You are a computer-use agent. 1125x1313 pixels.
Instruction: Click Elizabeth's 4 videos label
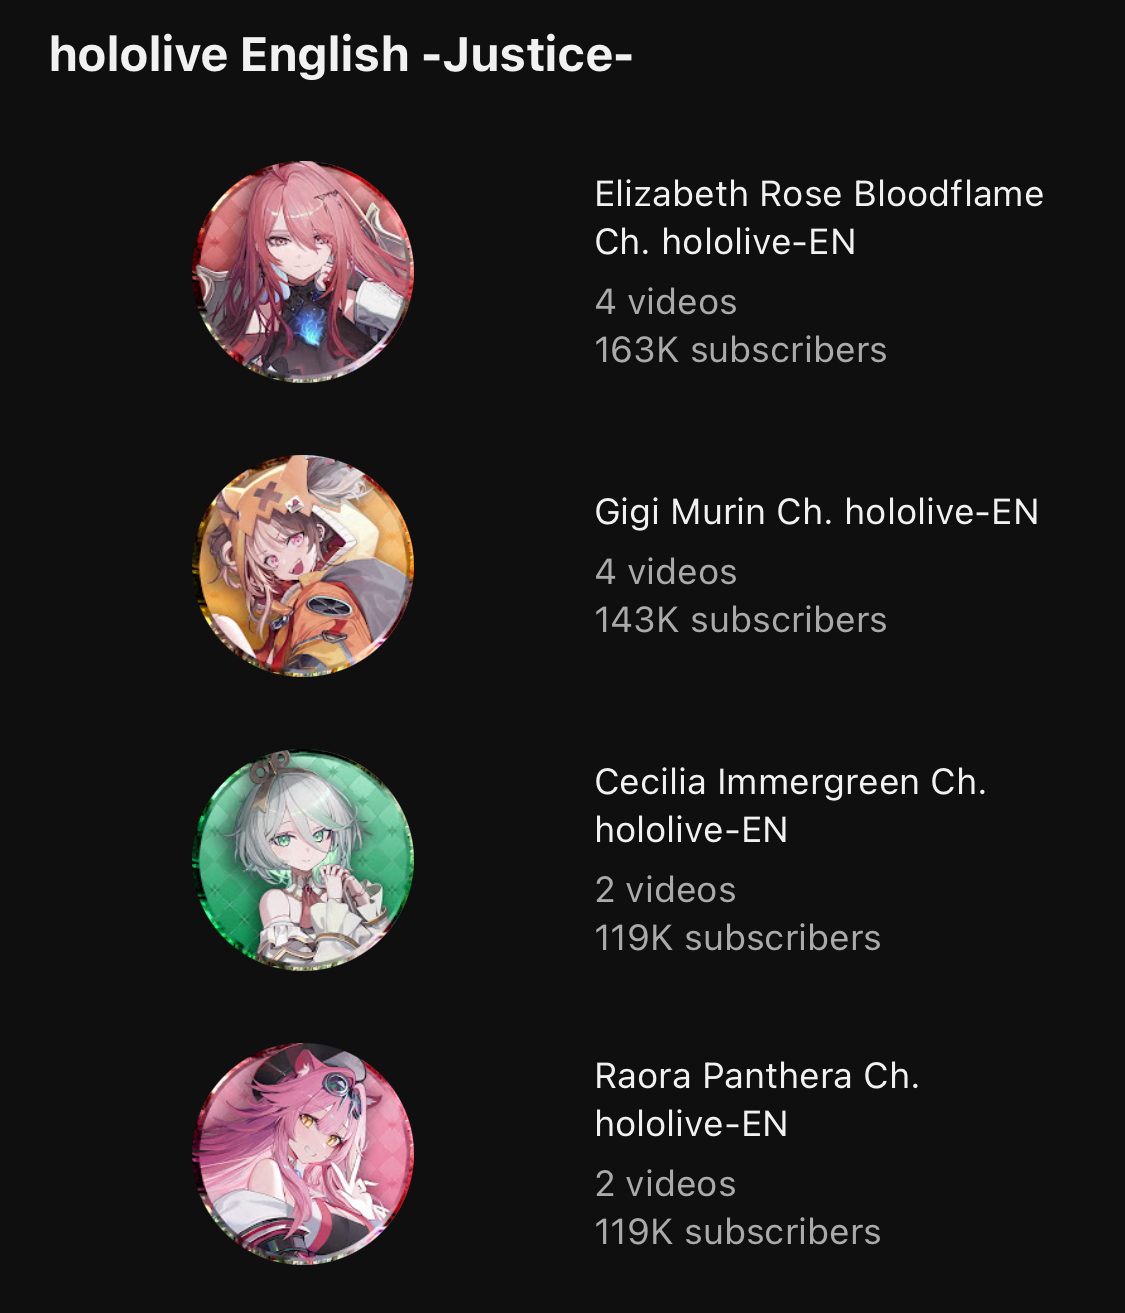click(666, 302)
